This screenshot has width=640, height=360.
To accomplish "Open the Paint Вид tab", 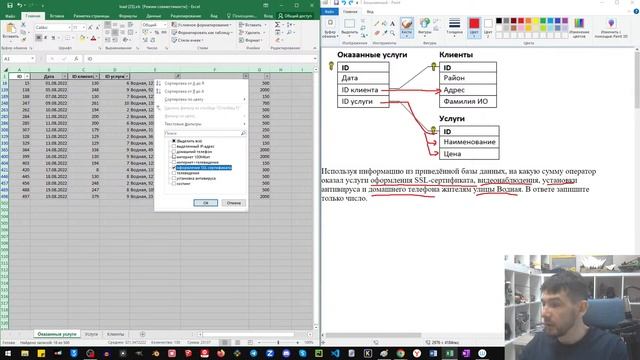I will pyautogui.click(x=370, y=11).
